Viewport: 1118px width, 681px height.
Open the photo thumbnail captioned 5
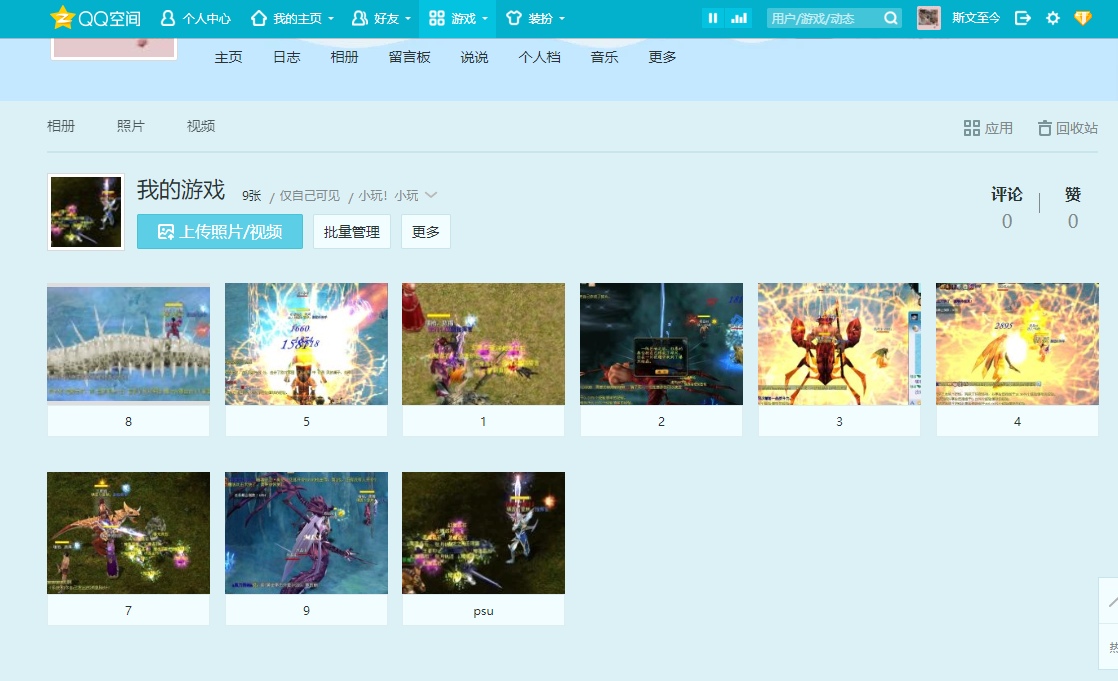pyautogui.click(x=307, y=344)
